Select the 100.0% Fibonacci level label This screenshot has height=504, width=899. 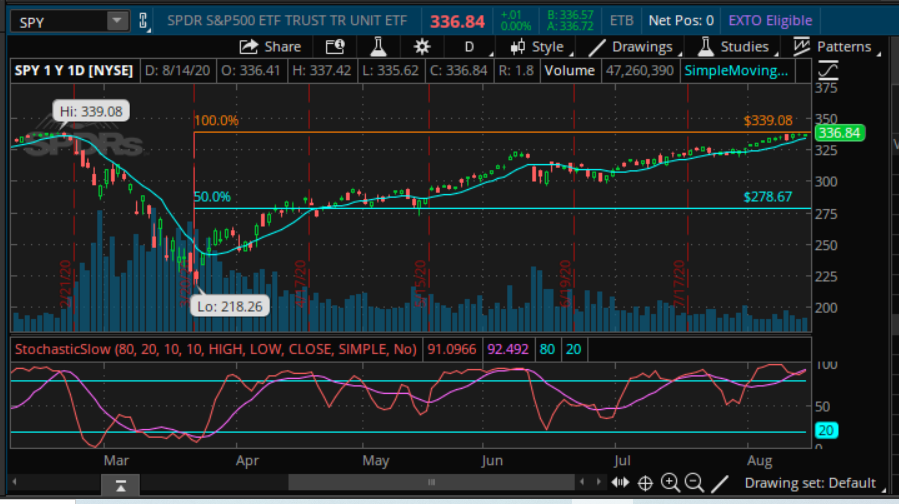(x=216, y=121)
